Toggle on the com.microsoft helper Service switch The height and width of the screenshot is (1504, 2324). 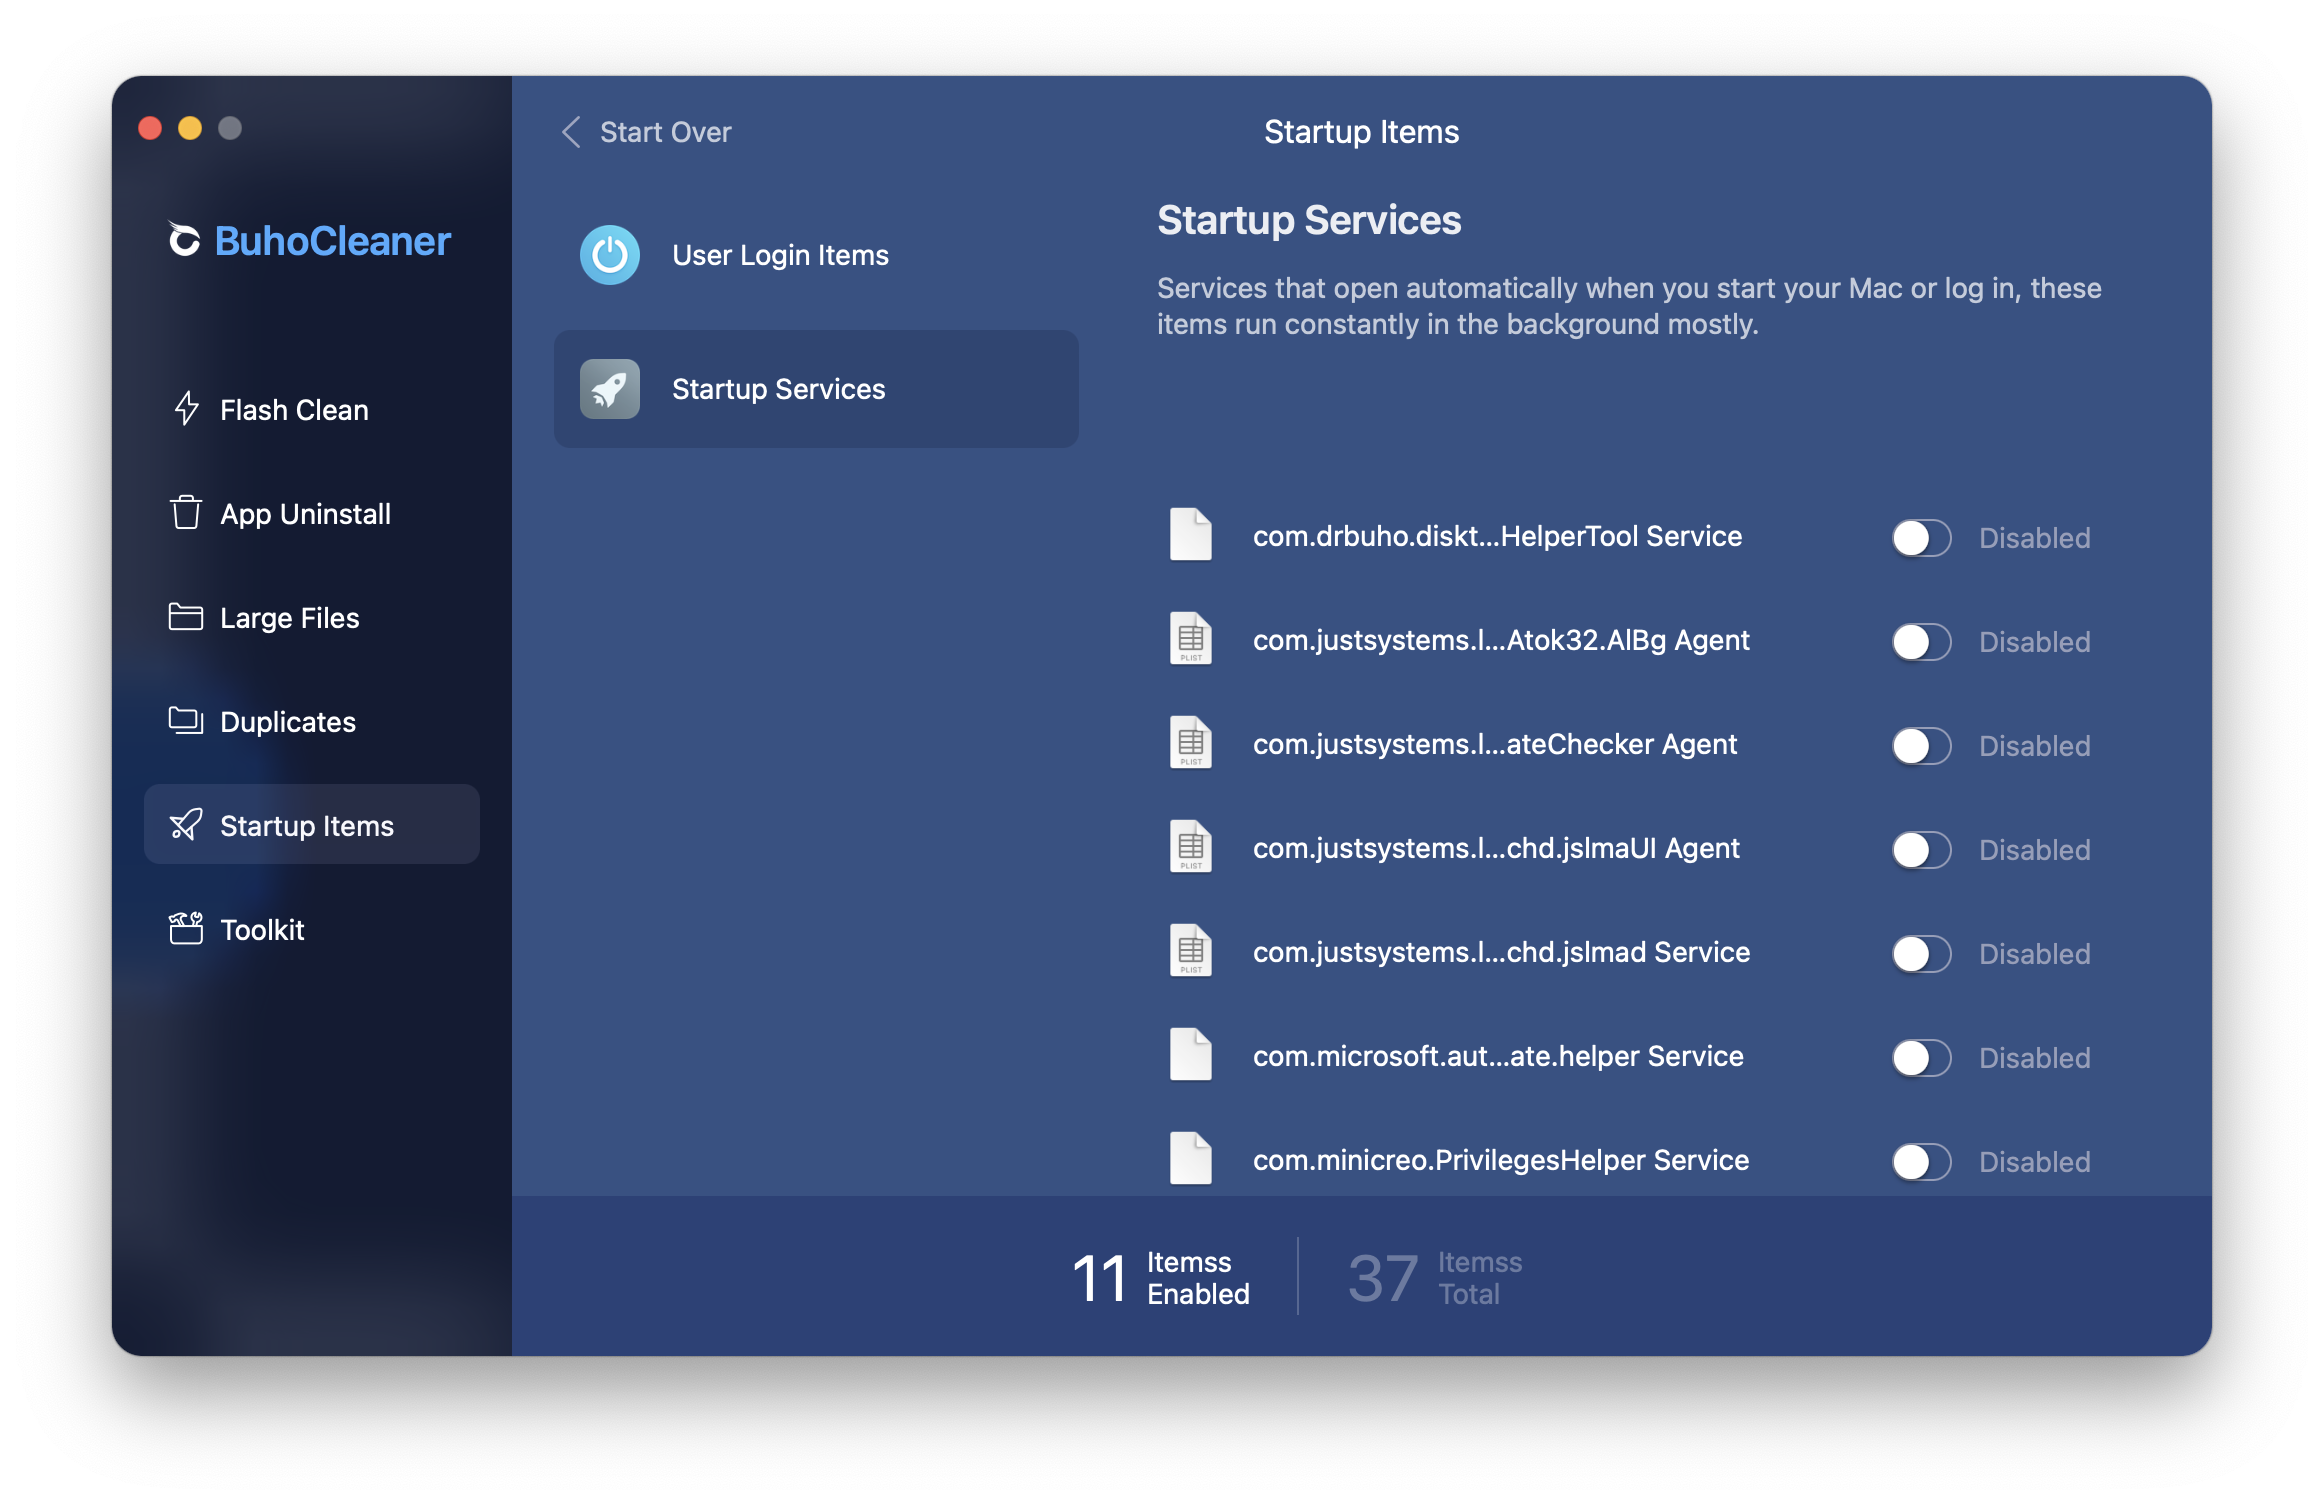pos(1921,1058)
